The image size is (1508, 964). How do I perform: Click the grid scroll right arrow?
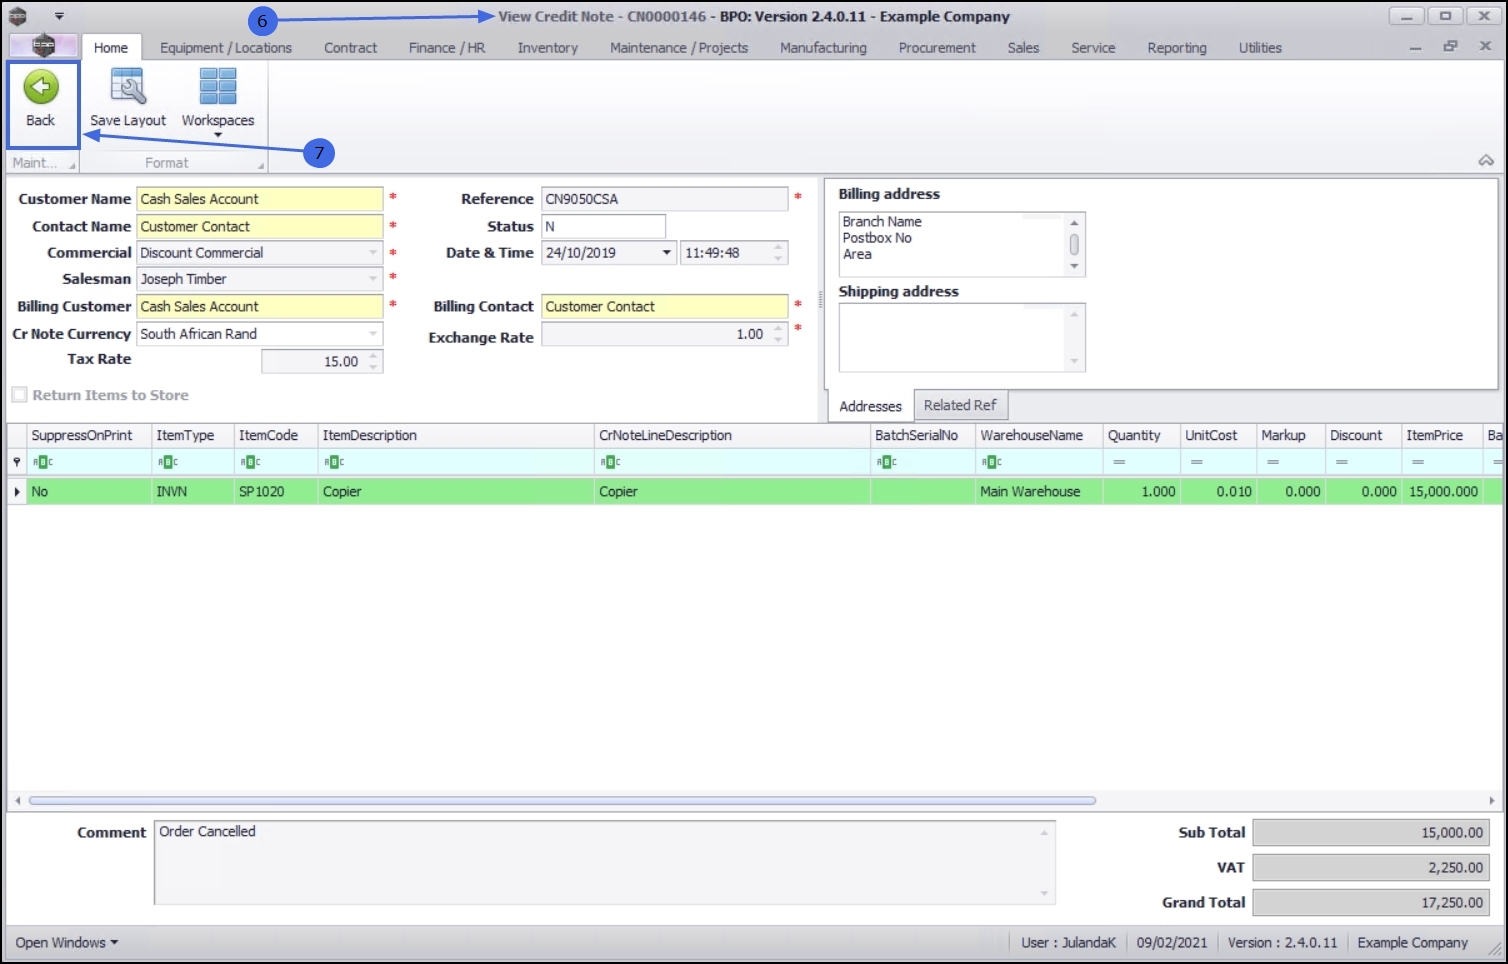(1491, 800)
